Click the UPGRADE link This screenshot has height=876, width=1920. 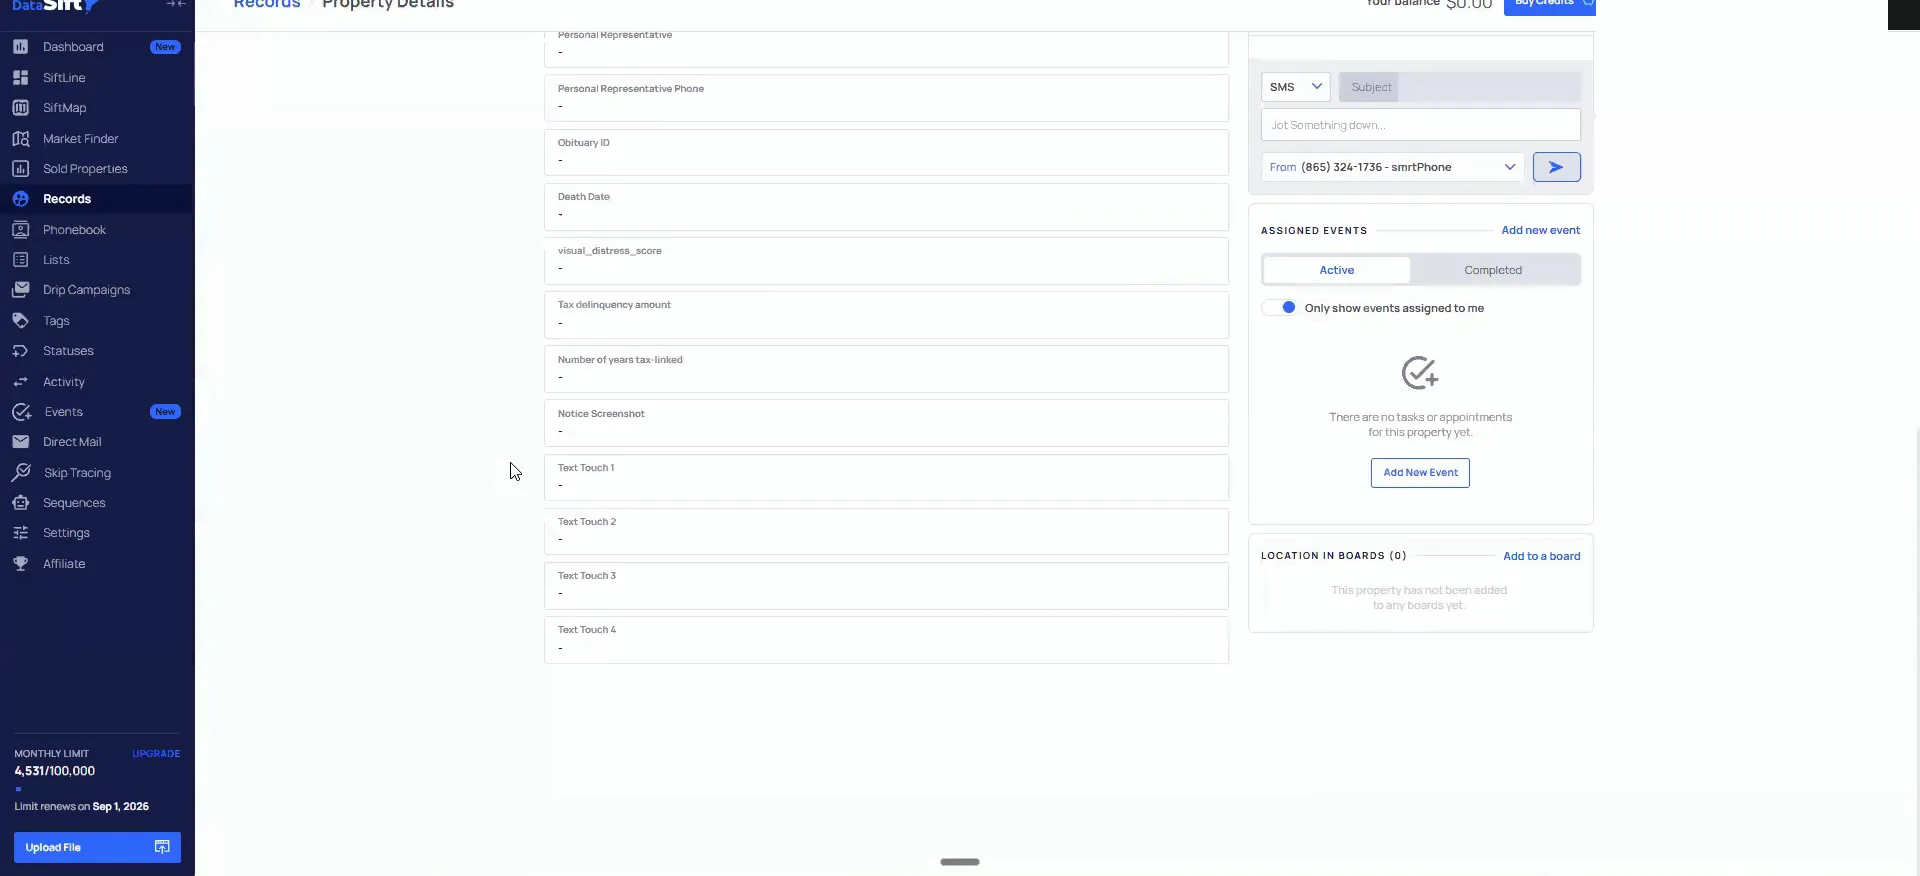[x=156, y=754]
